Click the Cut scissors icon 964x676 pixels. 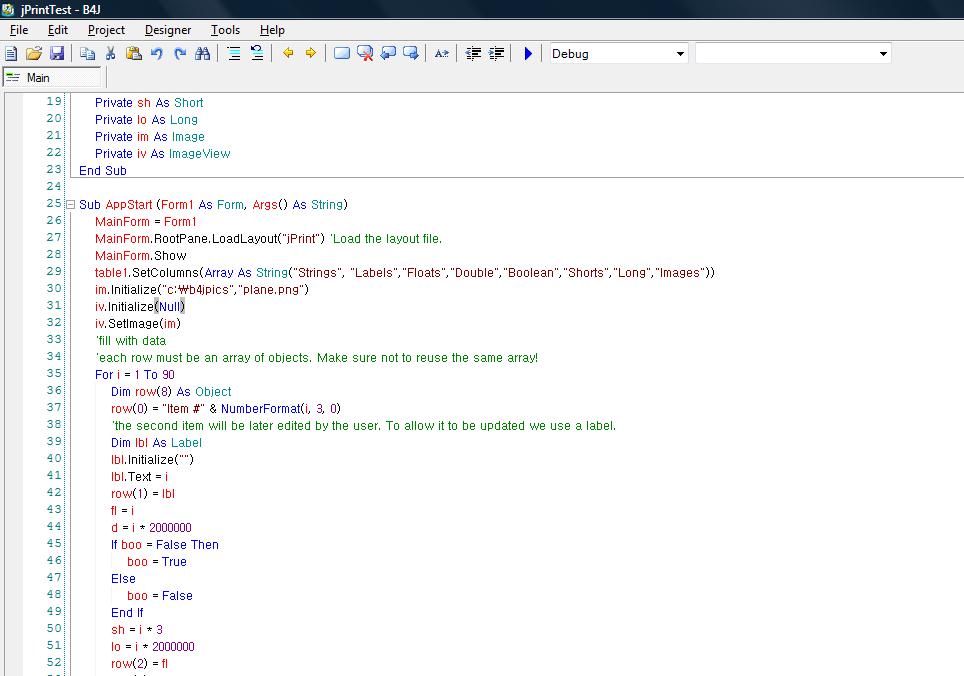pyautogui.click(x=110, y=54)
